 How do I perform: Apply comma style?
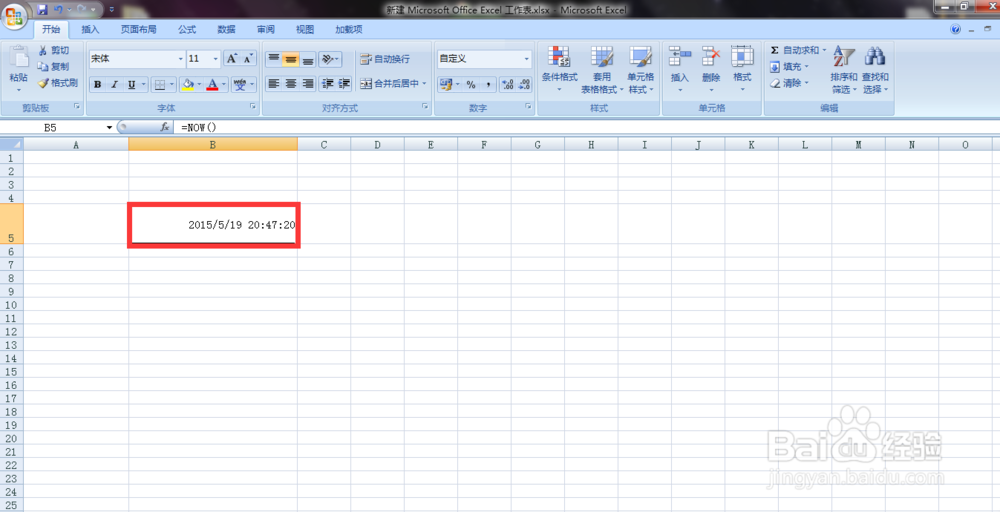click(488, 84)
